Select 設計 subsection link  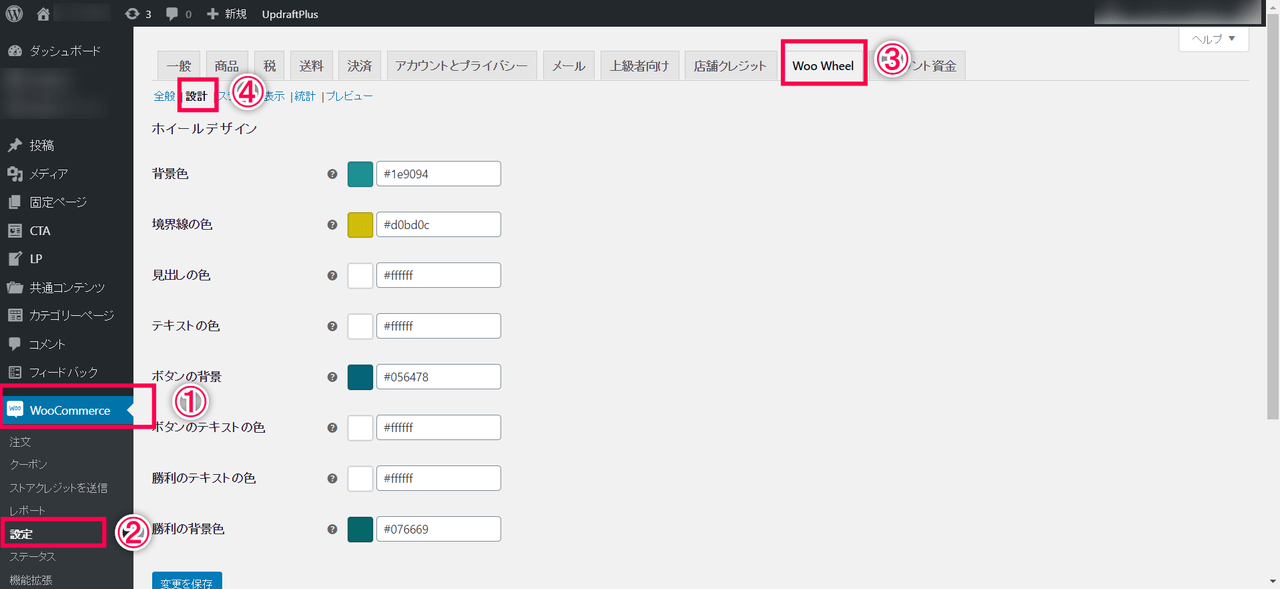pos(197,96)
